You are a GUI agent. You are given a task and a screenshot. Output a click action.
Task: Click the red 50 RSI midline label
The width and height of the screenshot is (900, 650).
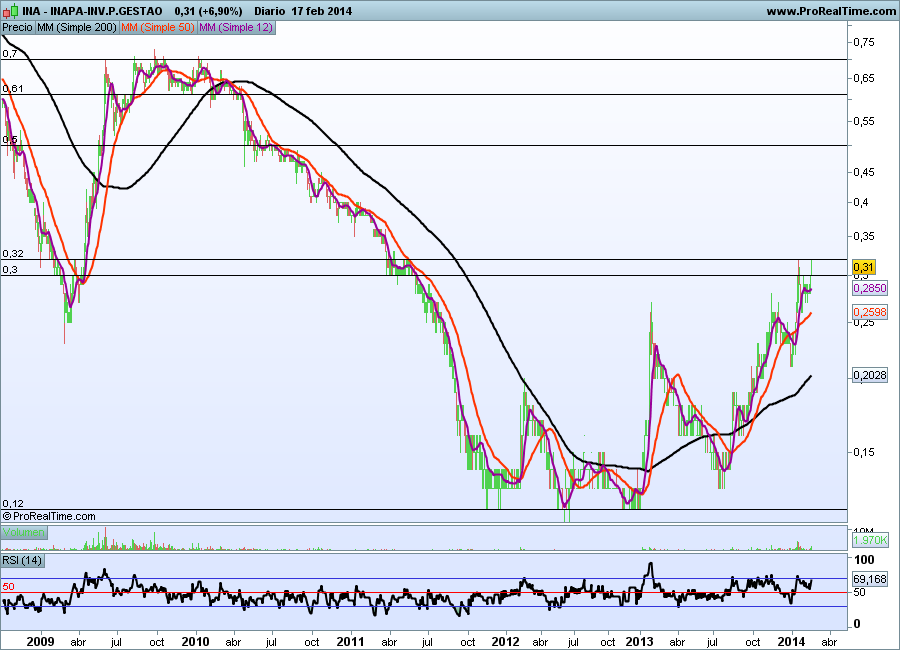[x=8, y=587]
